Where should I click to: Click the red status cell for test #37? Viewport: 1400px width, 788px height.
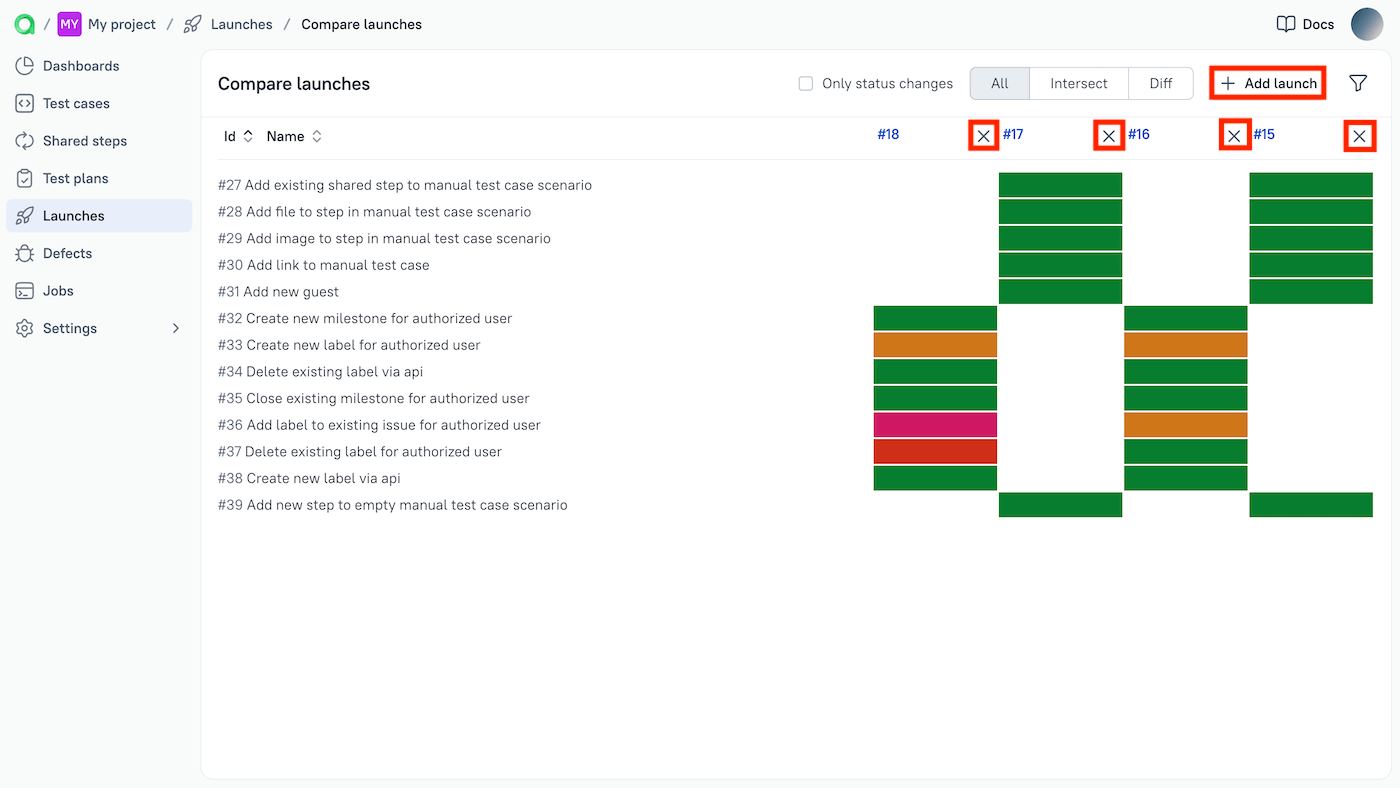tap(935, 451)
